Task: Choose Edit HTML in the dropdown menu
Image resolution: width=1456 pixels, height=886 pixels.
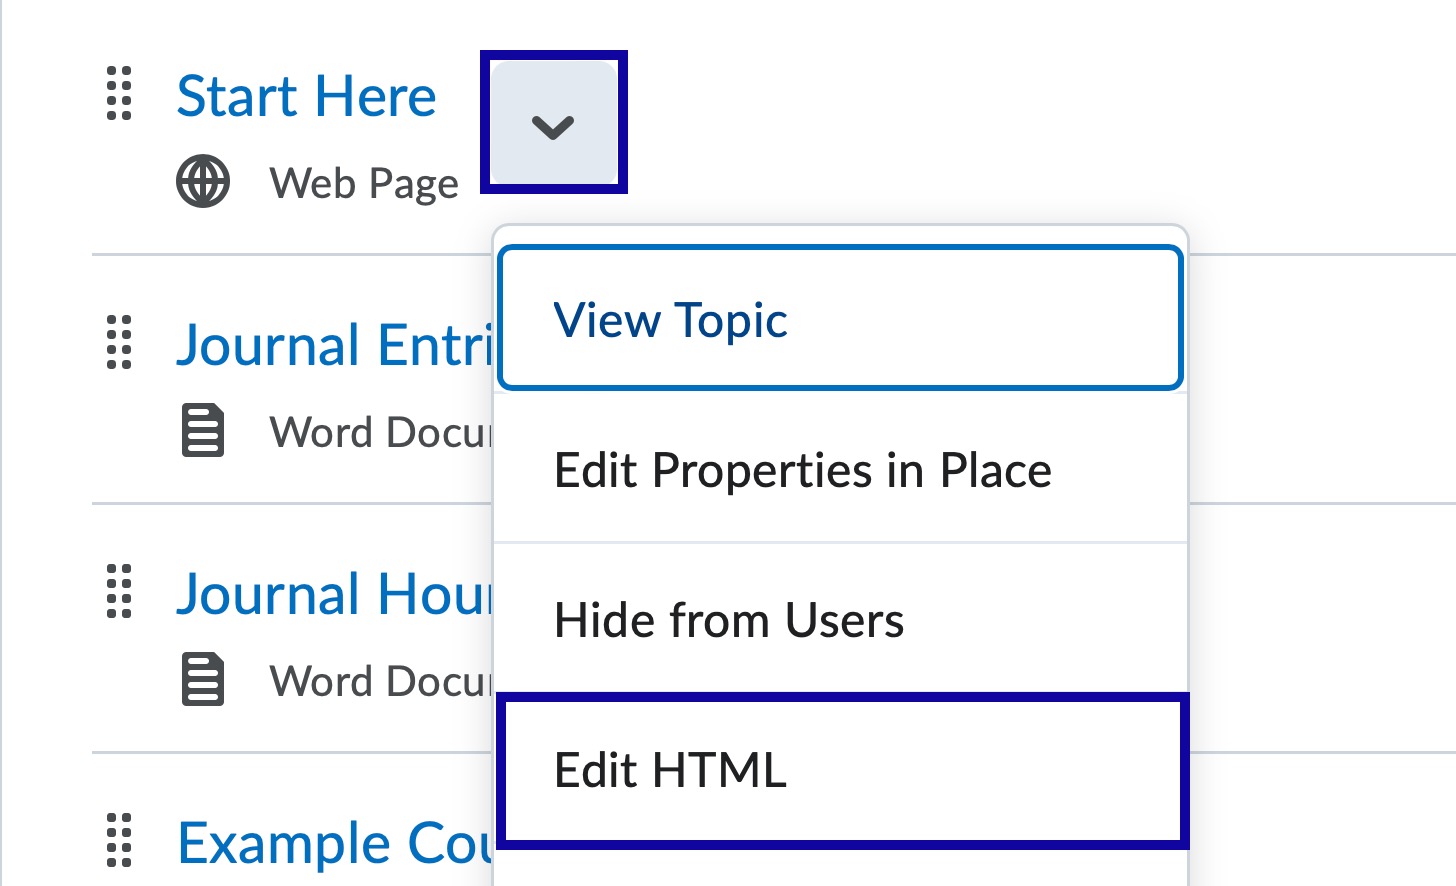Action: point(841,770)
